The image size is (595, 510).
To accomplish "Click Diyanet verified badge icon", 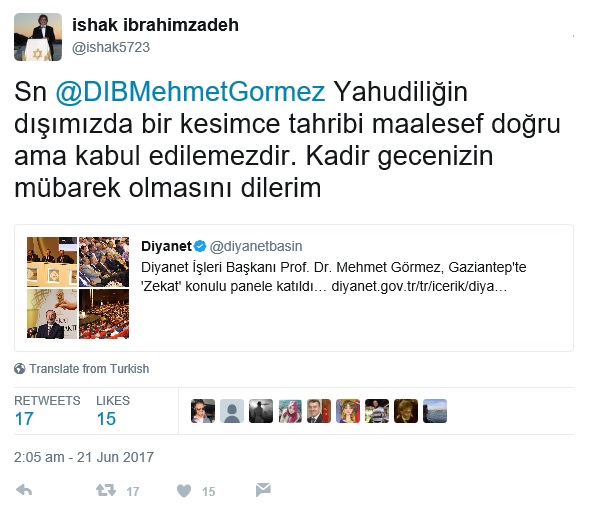I will tap(200, 246).
